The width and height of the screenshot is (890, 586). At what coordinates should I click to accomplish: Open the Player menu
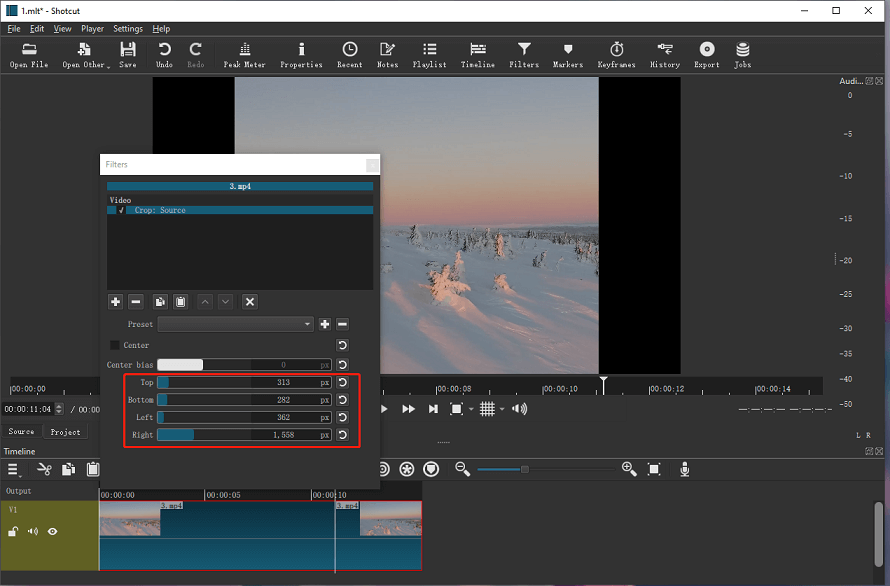pos(92,29)
